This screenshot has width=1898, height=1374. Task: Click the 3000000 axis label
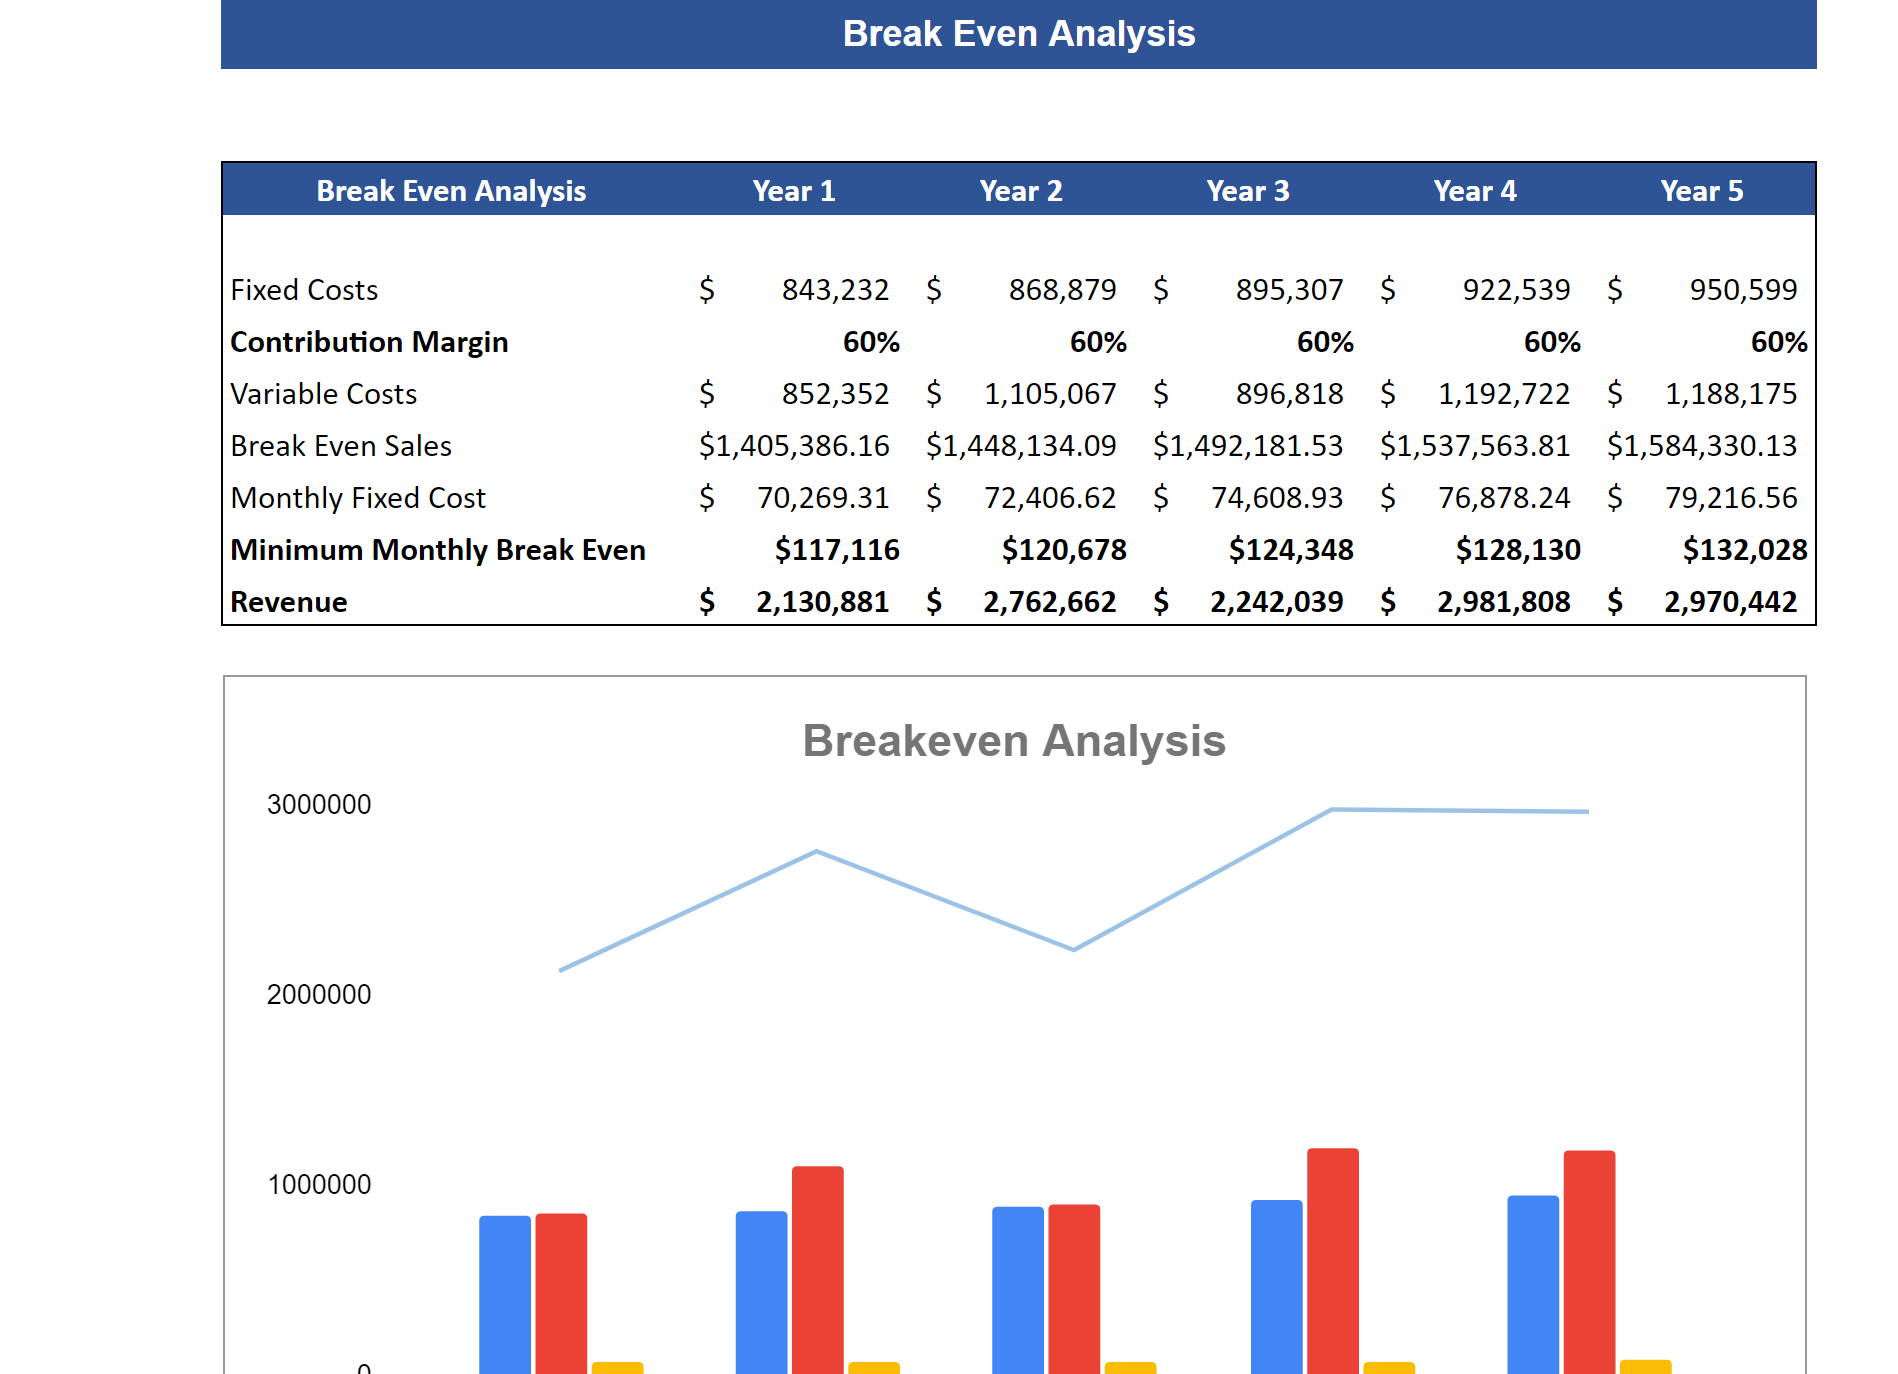click(x=318, y=804)
